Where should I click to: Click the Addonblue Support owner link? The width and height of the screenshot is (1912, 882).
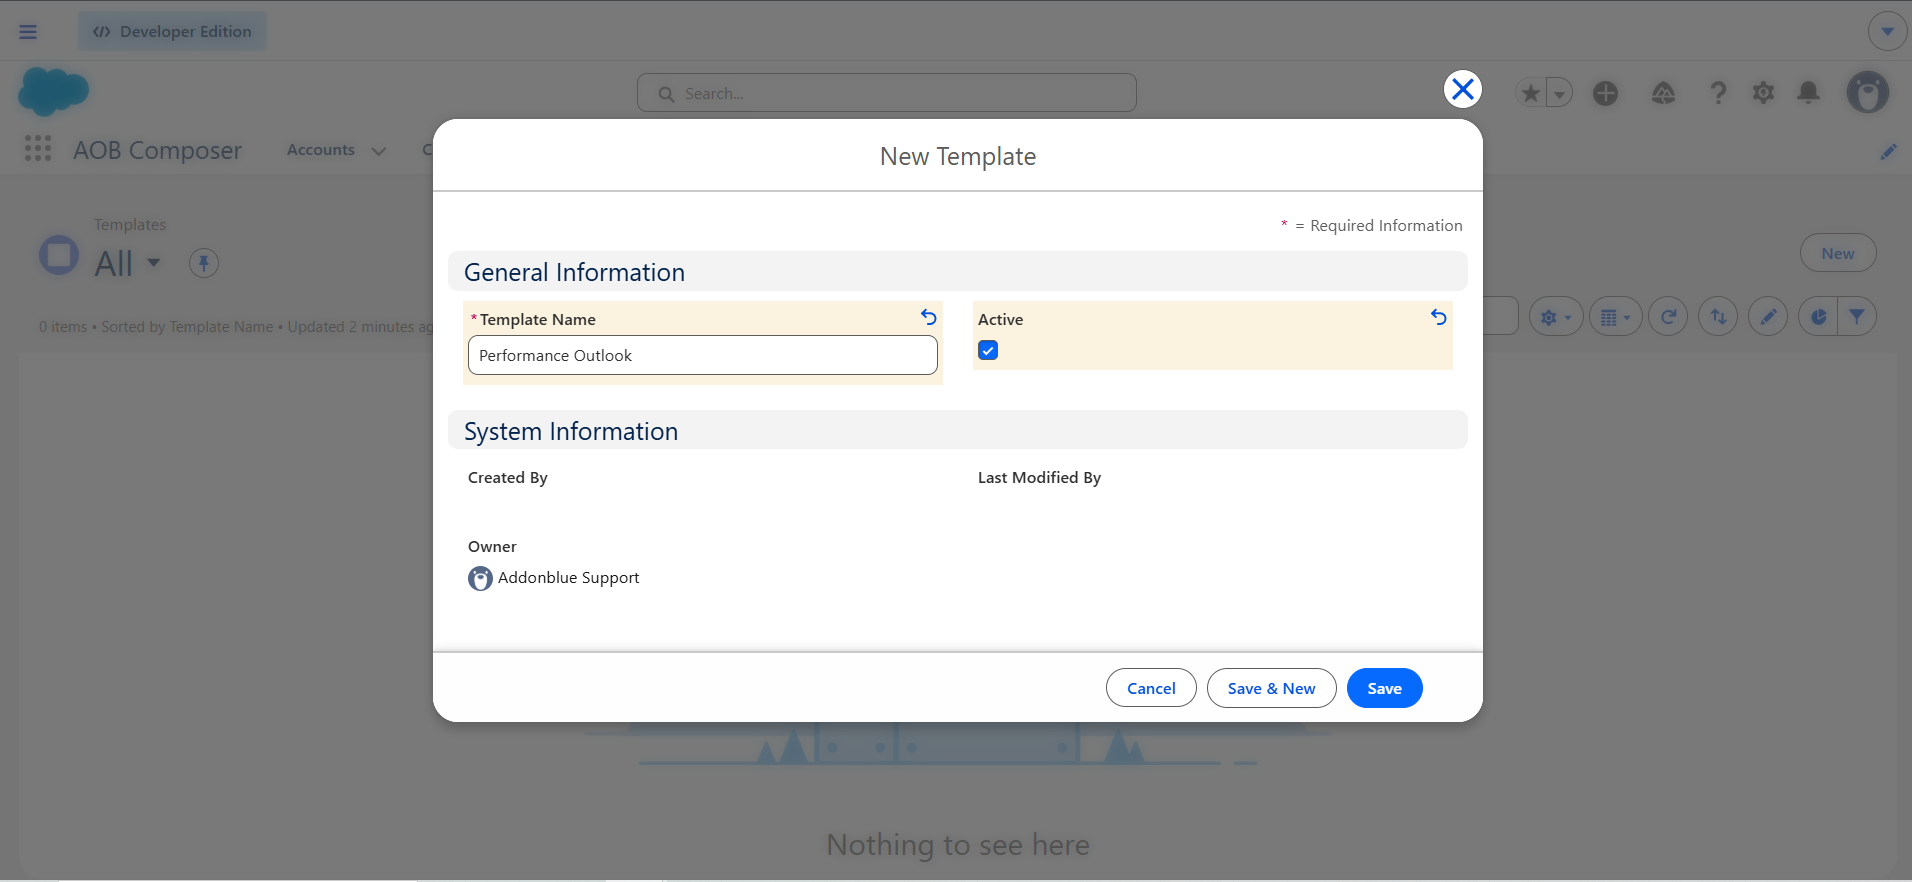click(x=568, y=578)
